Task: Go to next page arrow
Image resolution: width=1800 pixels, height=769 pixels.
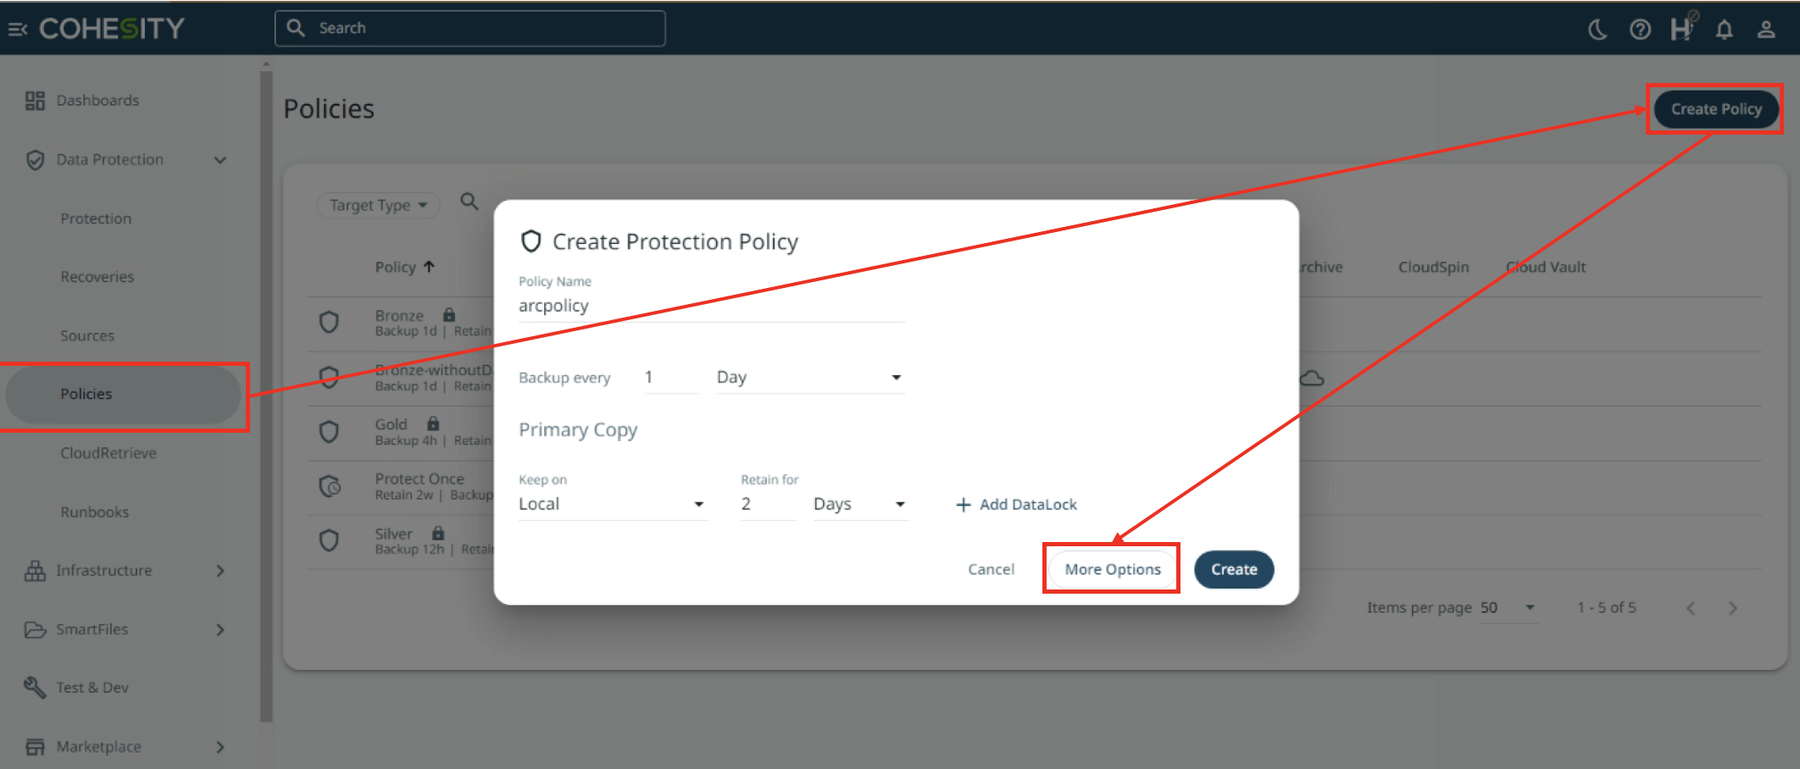Action: [x=1733, y=608]
